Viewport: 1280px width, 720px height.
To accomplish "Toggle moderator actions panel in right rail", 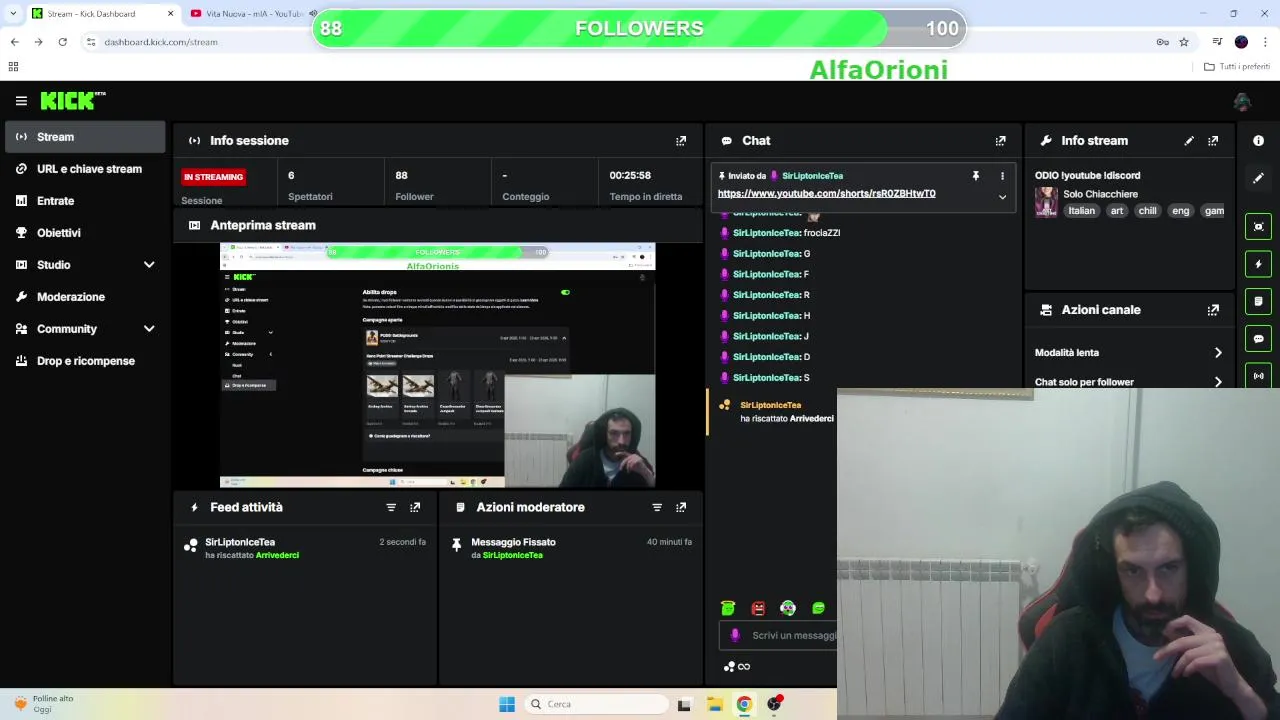I will [x=1258, y=301].
